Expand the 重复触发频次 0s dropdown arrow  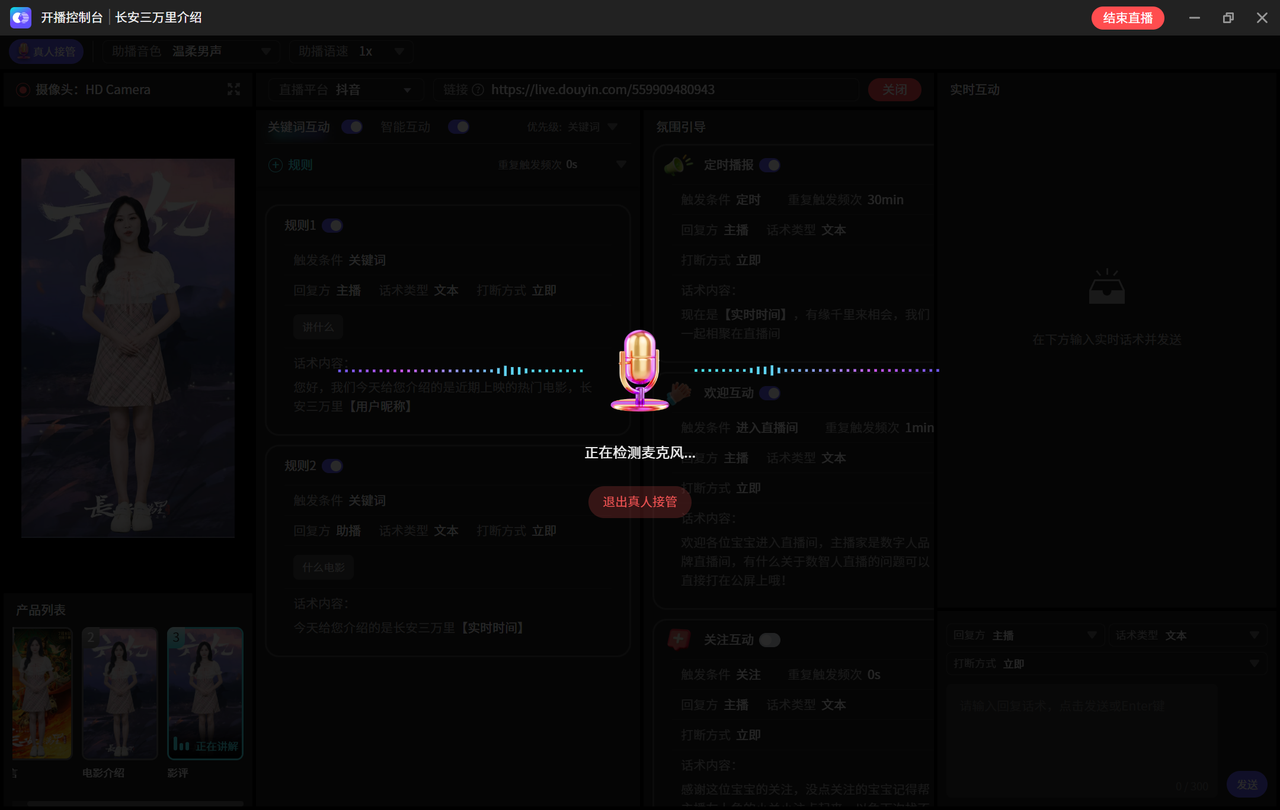pos(621,165)
